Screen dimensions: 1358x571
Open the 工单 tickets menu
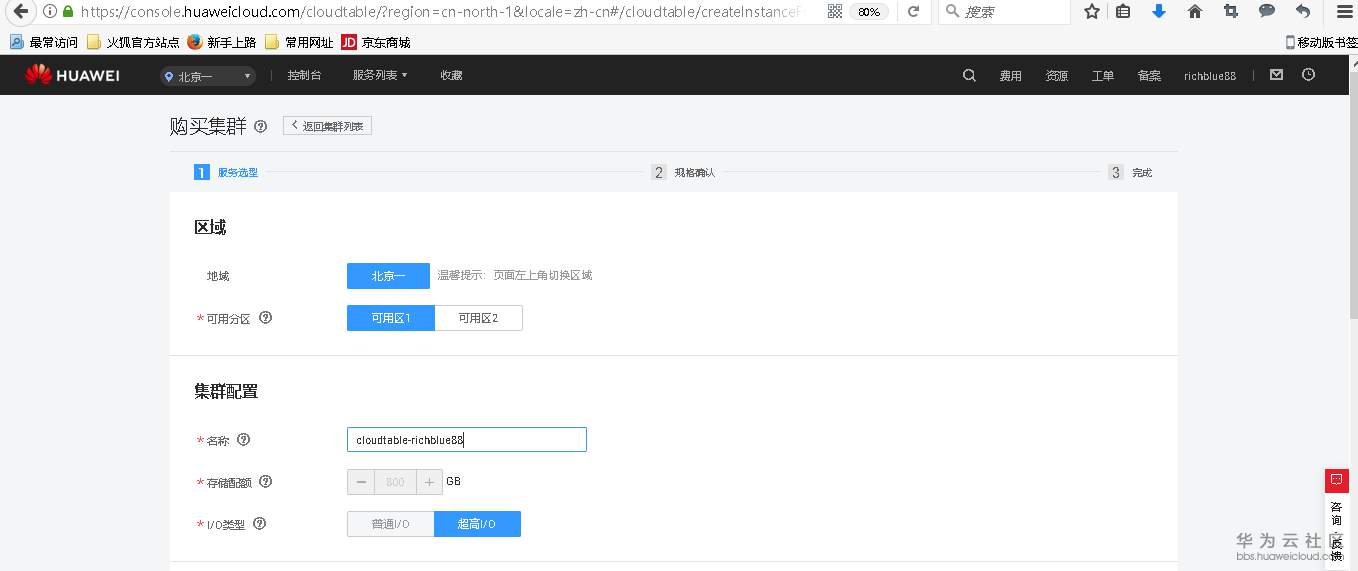click(1102, 76)
